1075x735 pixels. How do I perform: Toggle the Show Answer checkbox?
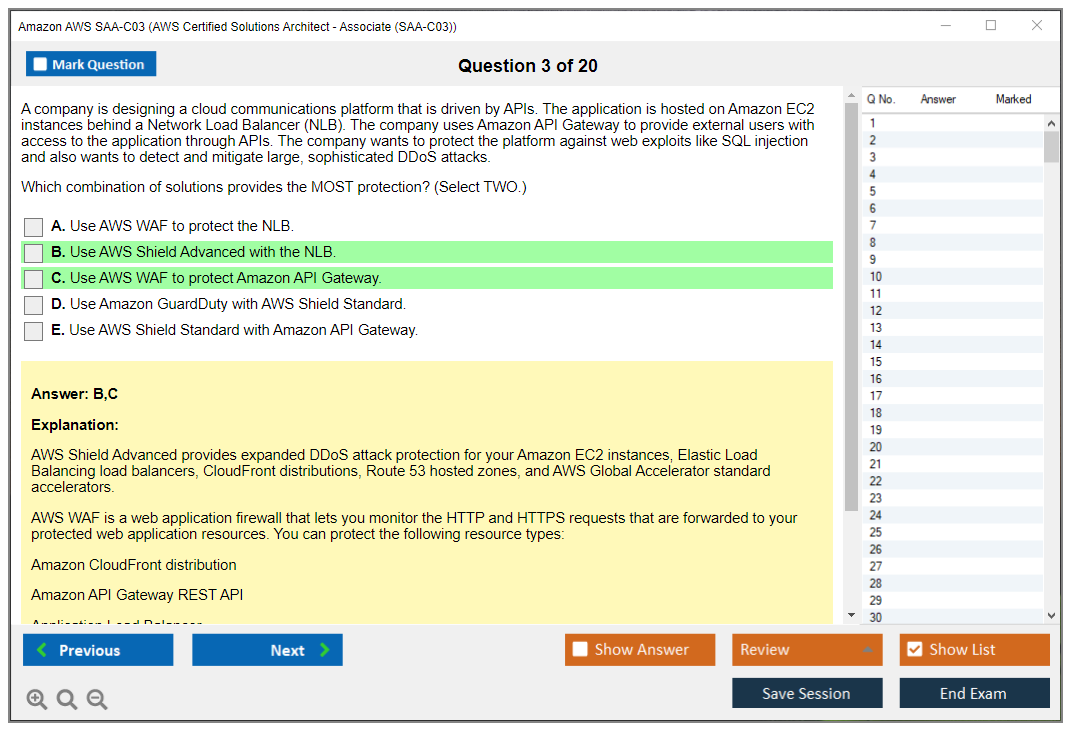point(580,650)
